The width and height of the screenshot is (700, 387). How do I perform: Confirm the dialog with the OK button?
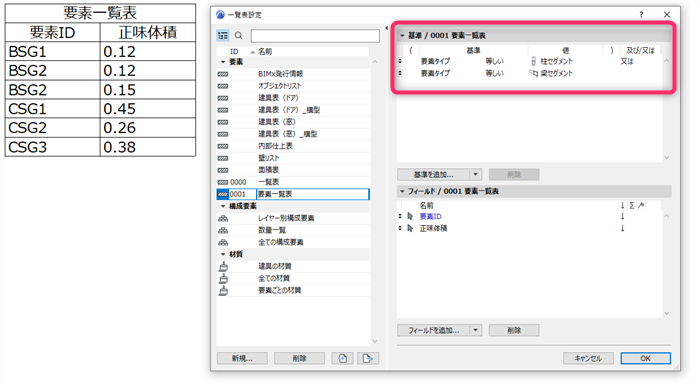coord(646,358)
